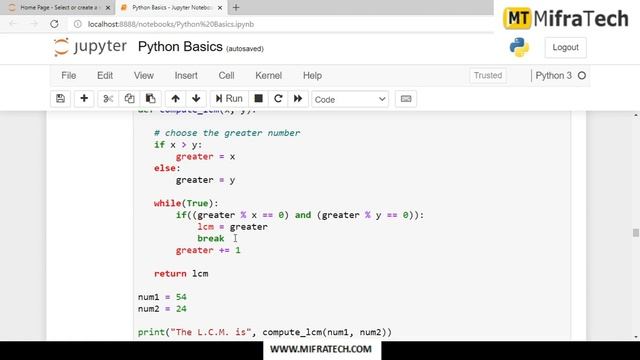The width and height of the screenshot is (640, 360).
Task: Click the site information icon in address bar
Action: pos(78,24)
